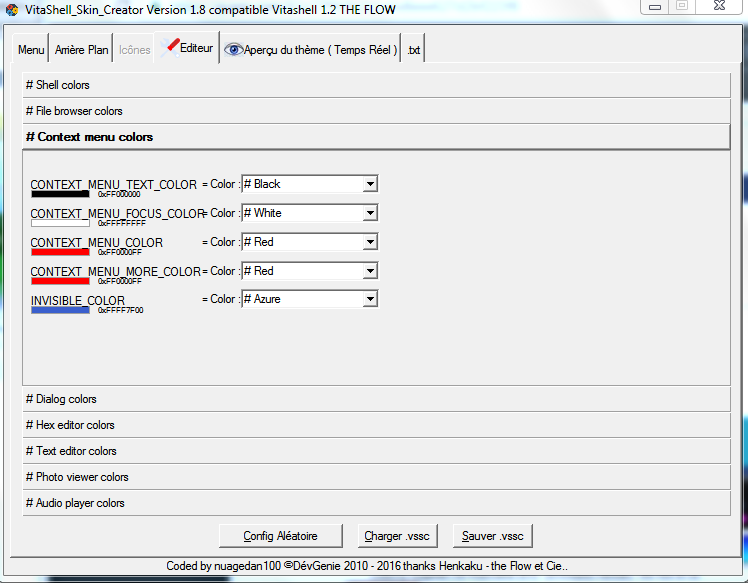Expand the Photo viewer colors section

coord(376,477)
